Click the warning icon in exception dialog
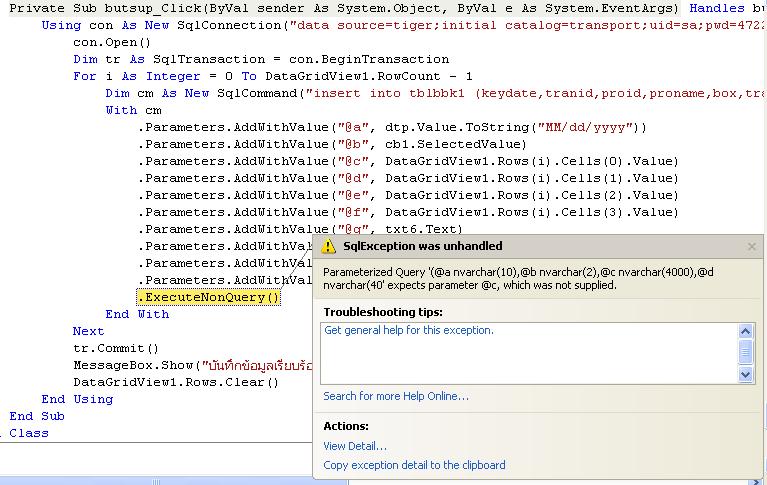This screenshot has height=485, width=767. (328, 246)
